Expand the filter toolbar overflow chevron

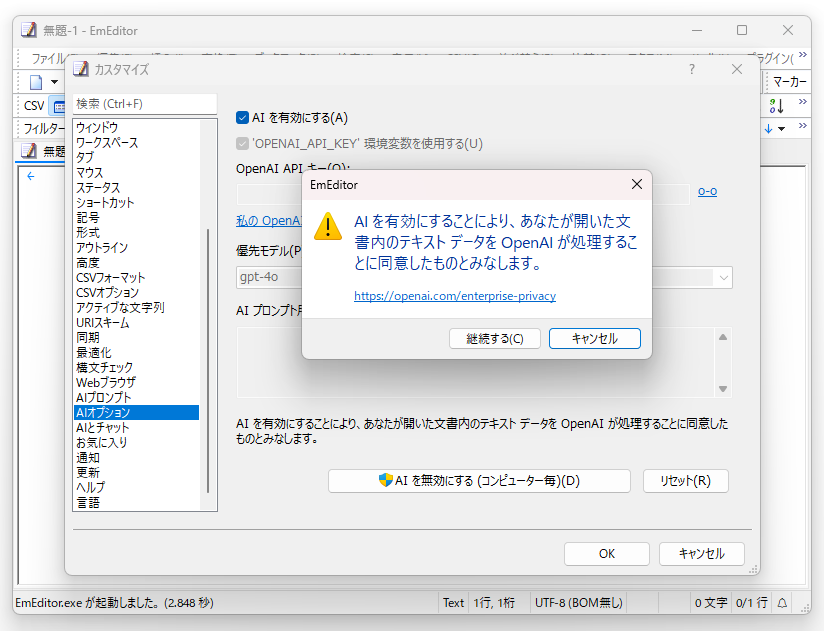click(802, 125)
